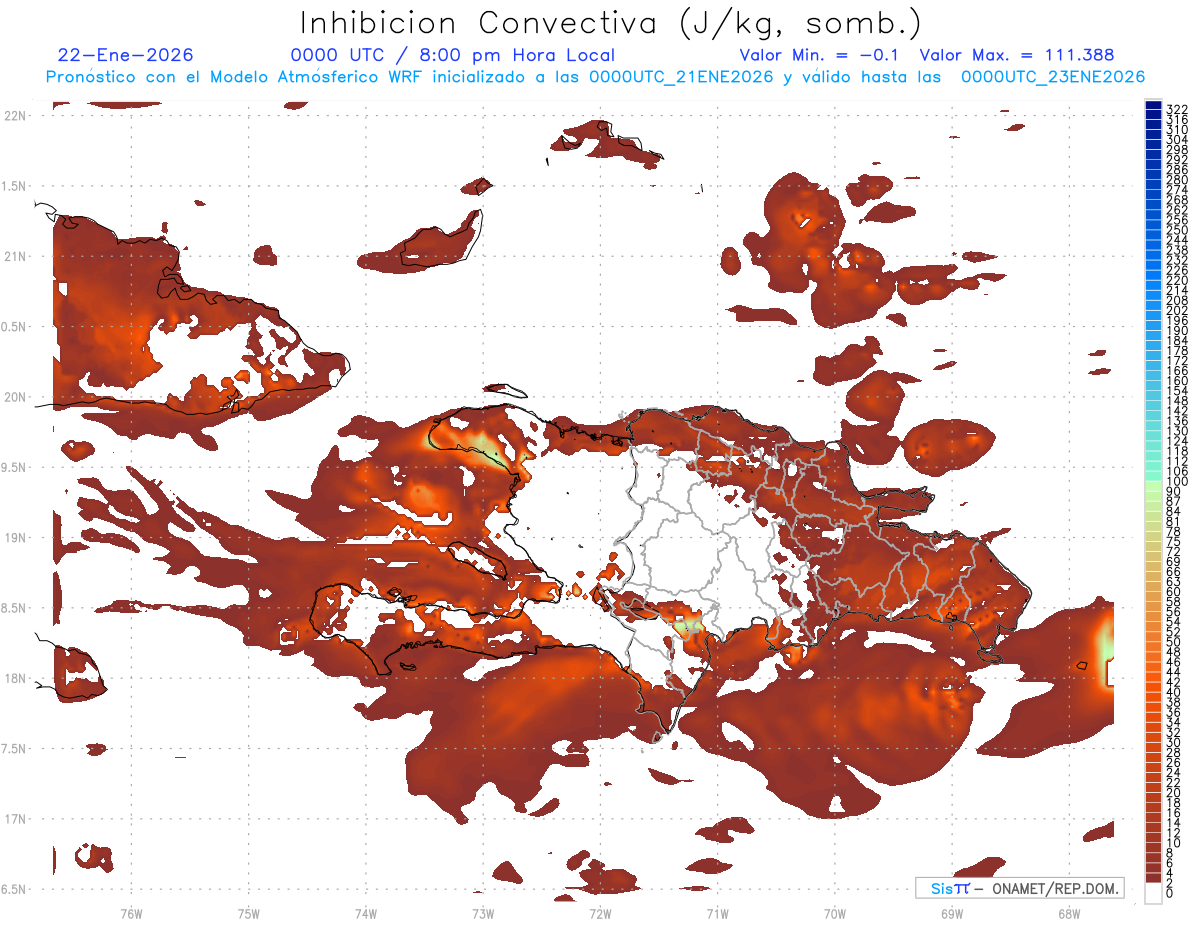Click the '22N' latitude label
Image resolution: width=1200 pixels, height=927 pixels.
pyautogui.click(x=15, y=116)
